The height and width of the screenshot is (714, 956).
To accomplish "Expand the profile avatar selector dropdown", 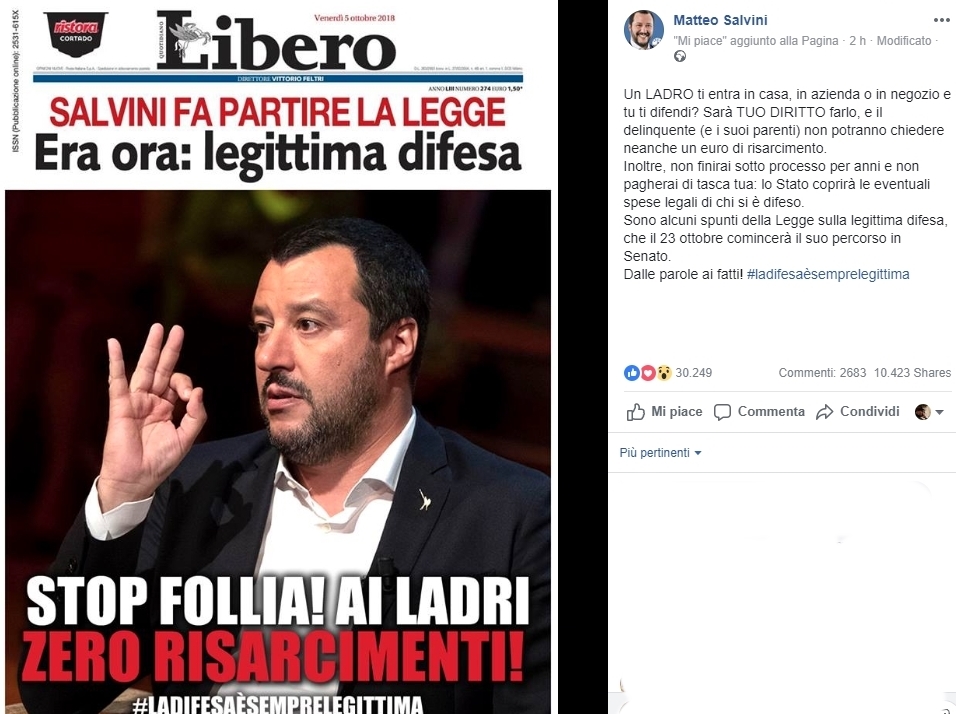I will click(x=930, y=412).
